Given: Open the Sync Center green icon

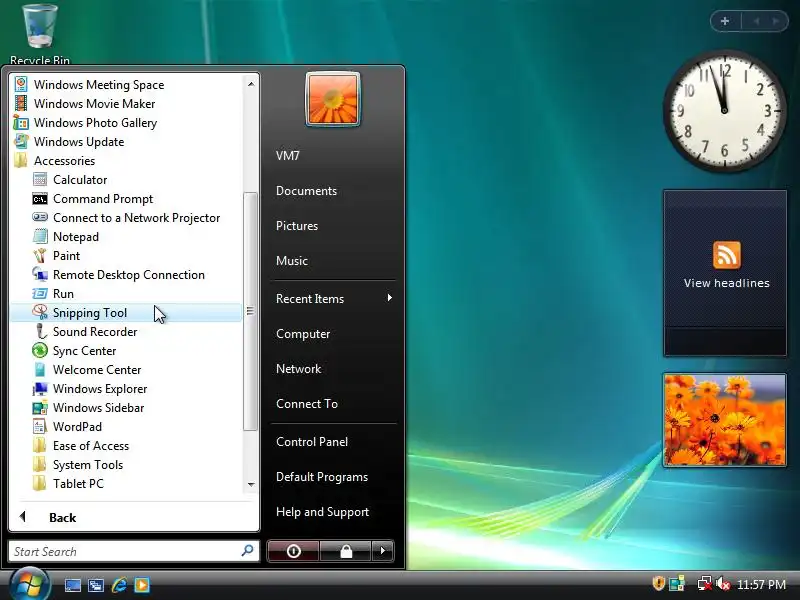Looking at the screenshot, I should (40, 351).
